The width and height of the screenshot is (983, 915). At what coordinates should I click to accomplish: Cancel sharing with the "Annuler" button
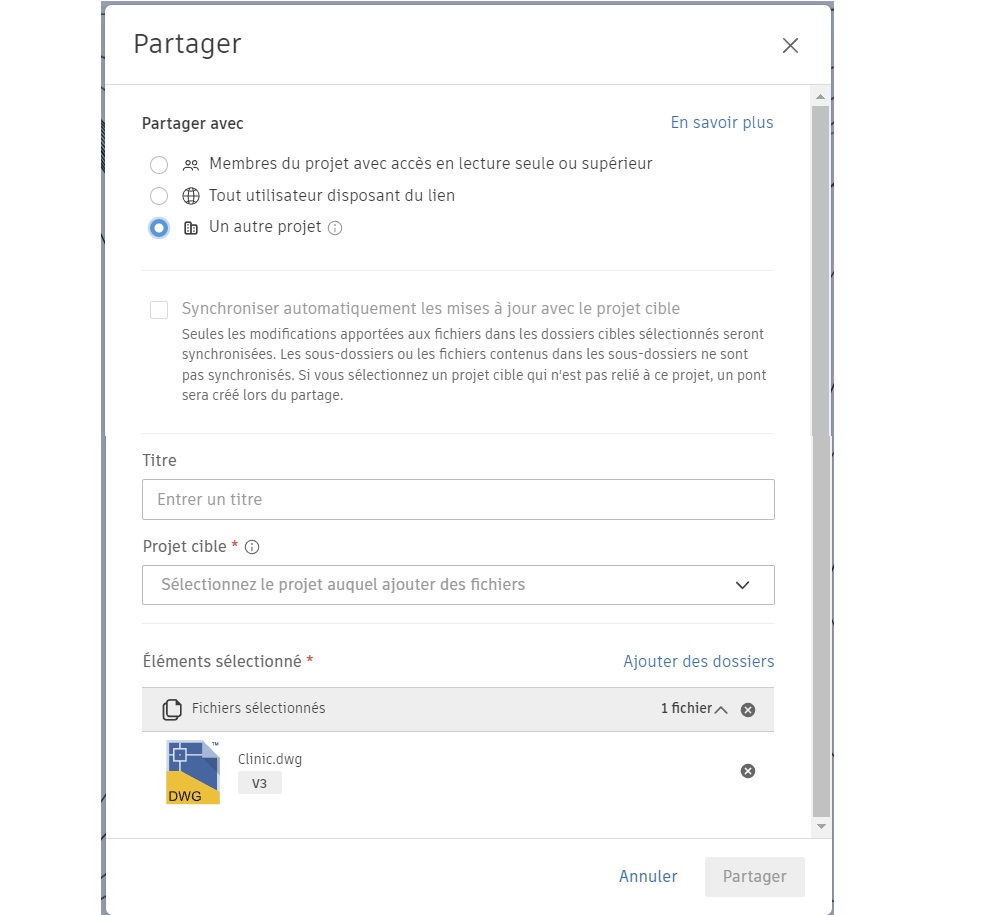(648, 876)
